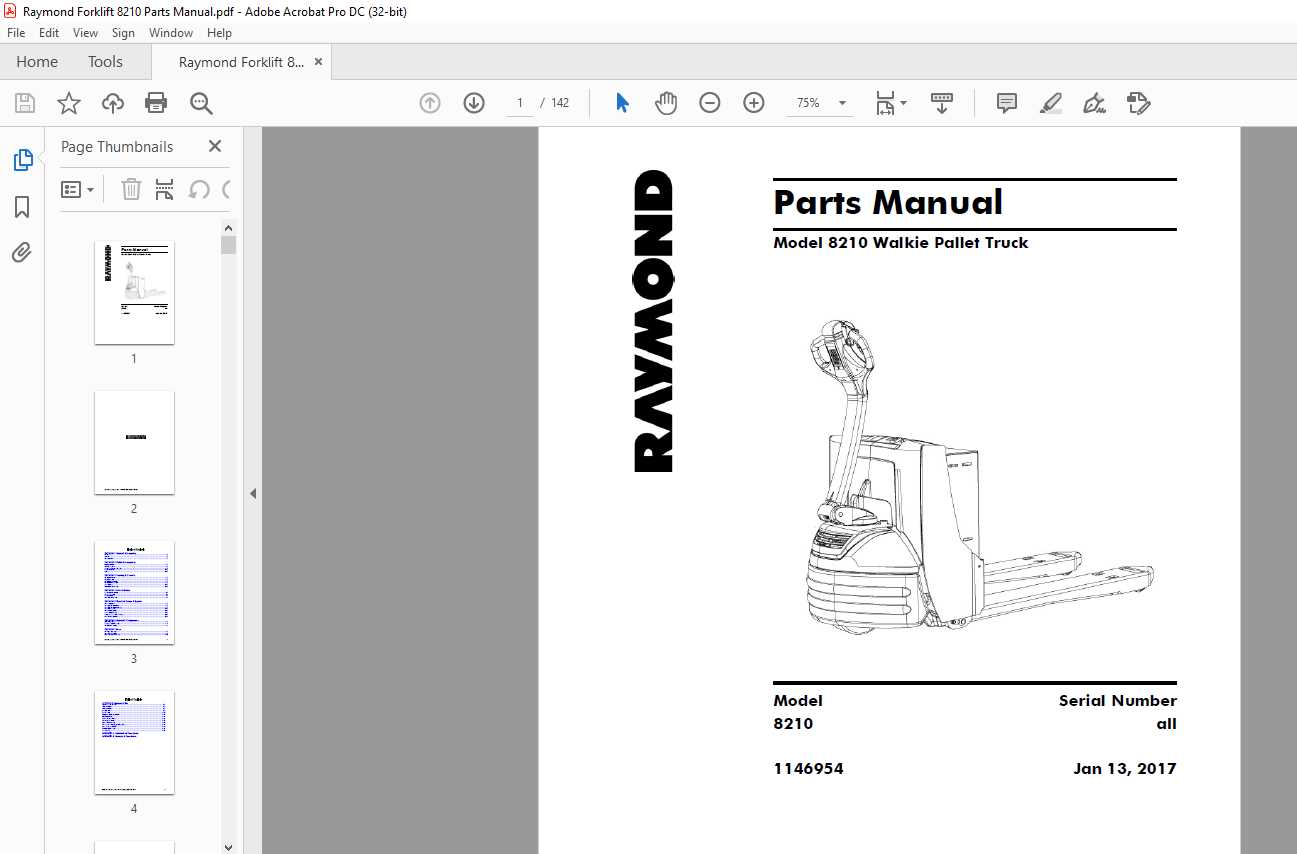Select page 1 thumbnail

point(134,292)
